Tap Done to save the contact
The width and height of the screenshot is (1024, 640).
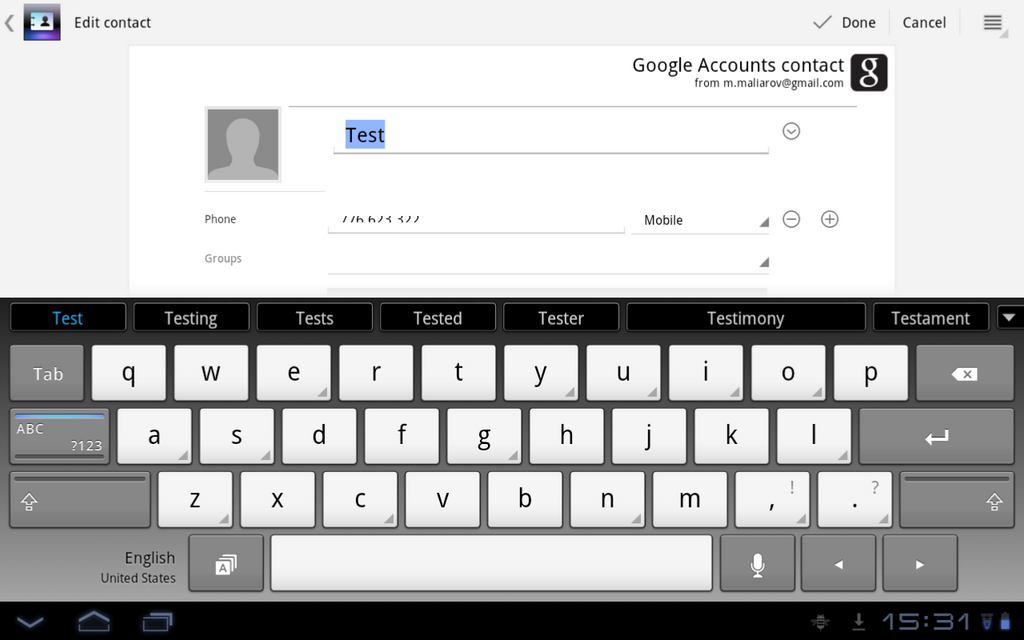tap(845, 22)
